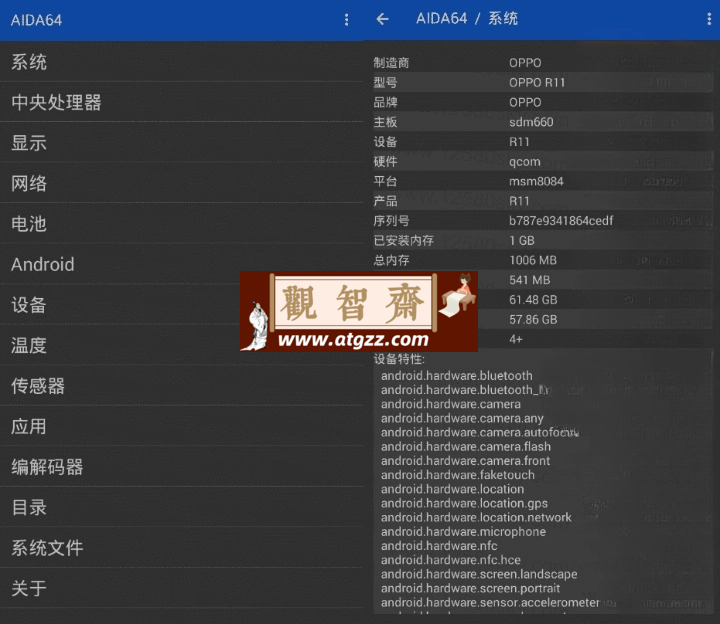Click android.hardware.faketouch line

coord(458,475)
